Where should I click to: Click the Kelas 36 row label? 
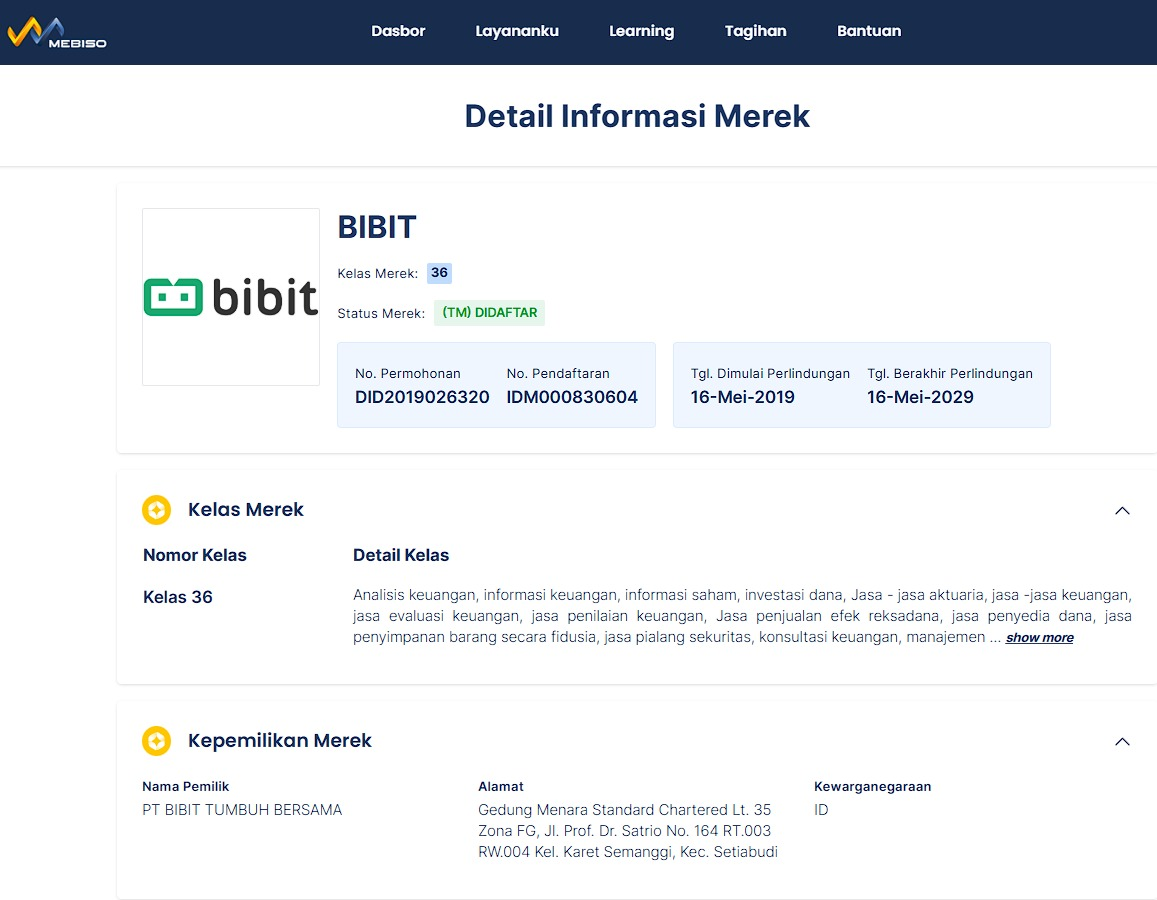pos(178,597)
